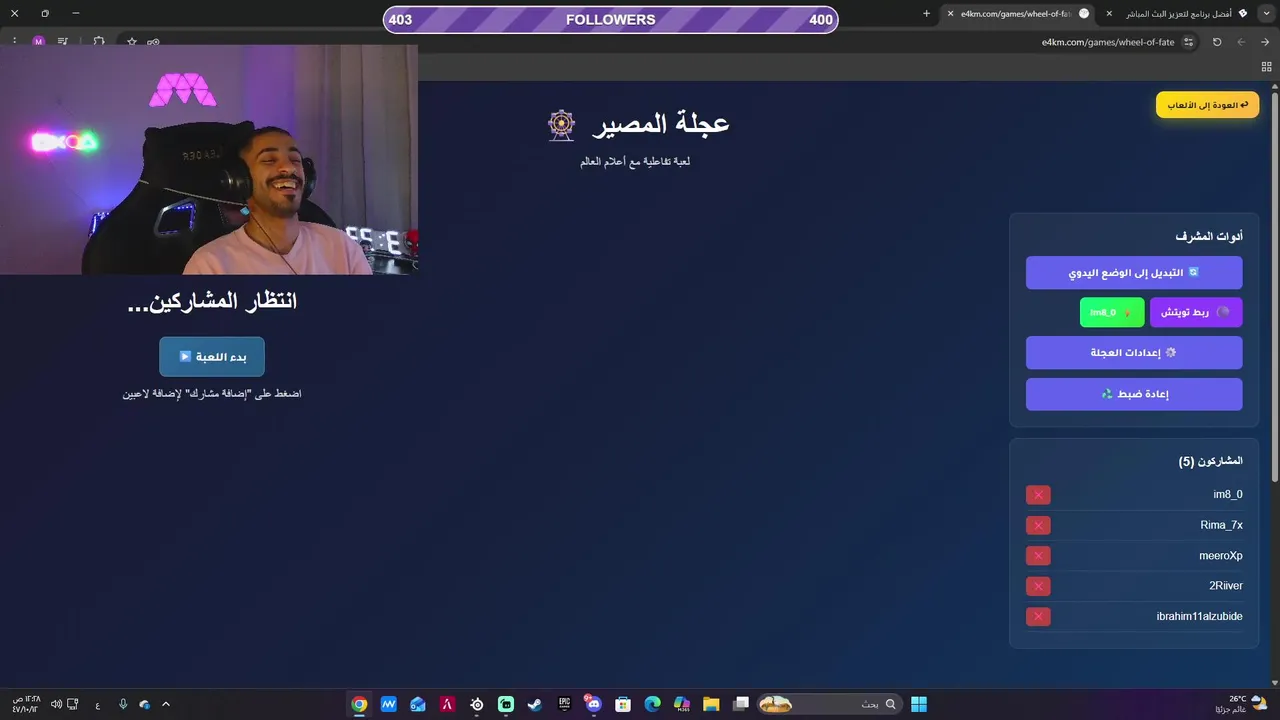
Task: Switch to manual mode التبديل إلى الوضع اليدوي
Action: click(1134, 273)
